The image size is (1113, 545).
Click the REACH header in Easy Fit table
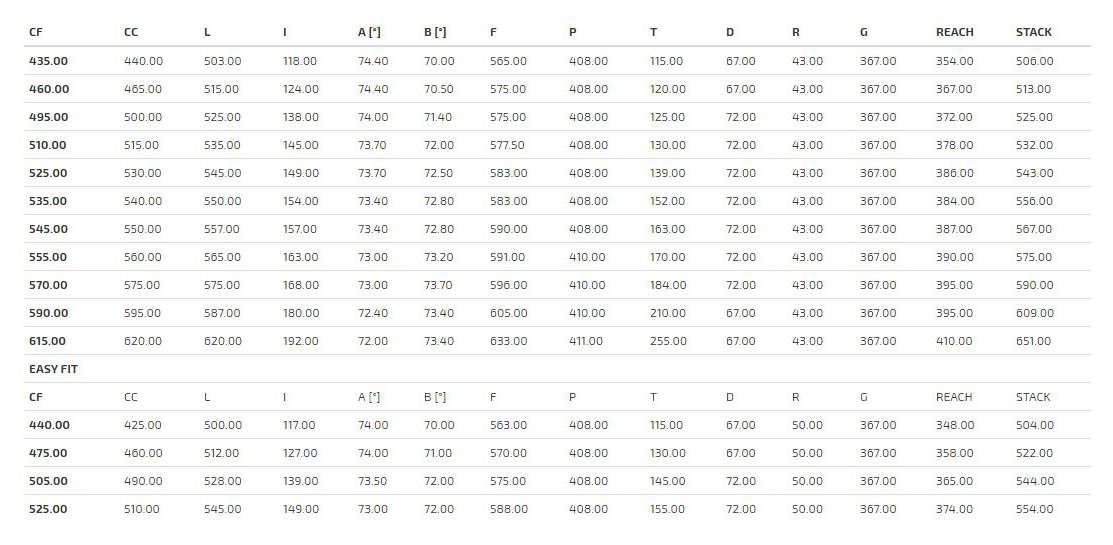point(954,397)
